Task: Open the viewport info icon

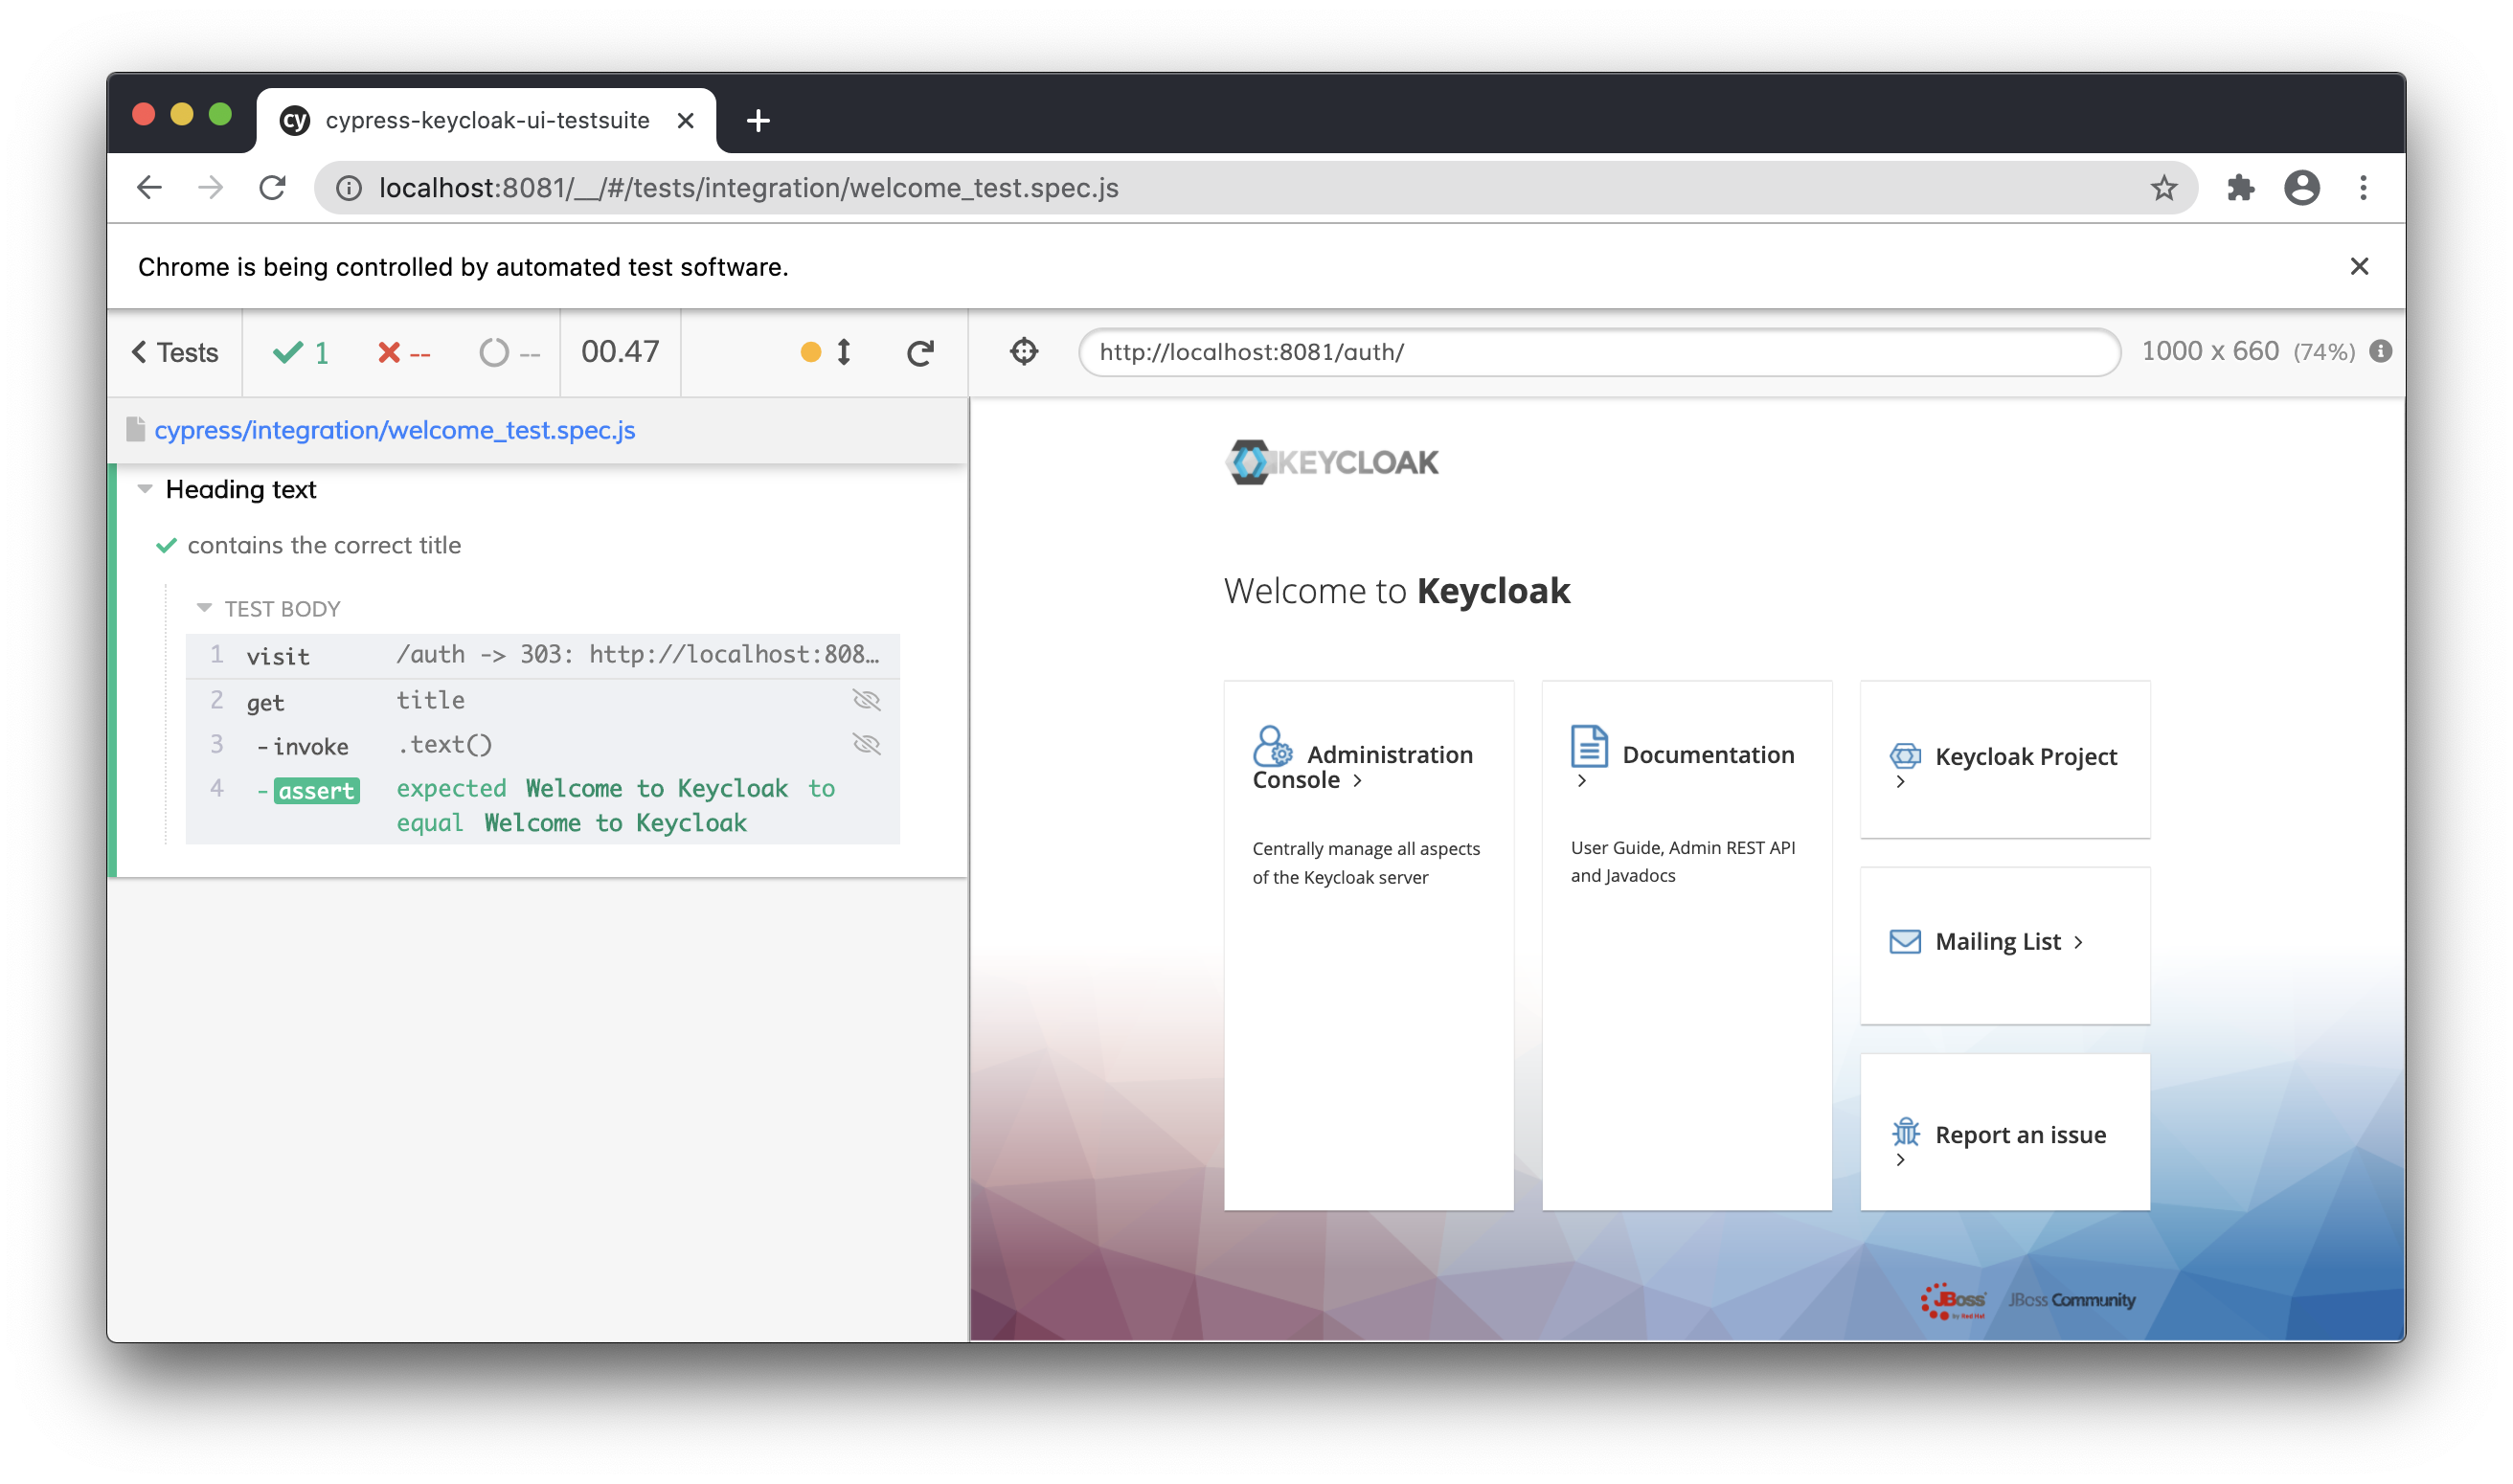Action: [2380, 351]
